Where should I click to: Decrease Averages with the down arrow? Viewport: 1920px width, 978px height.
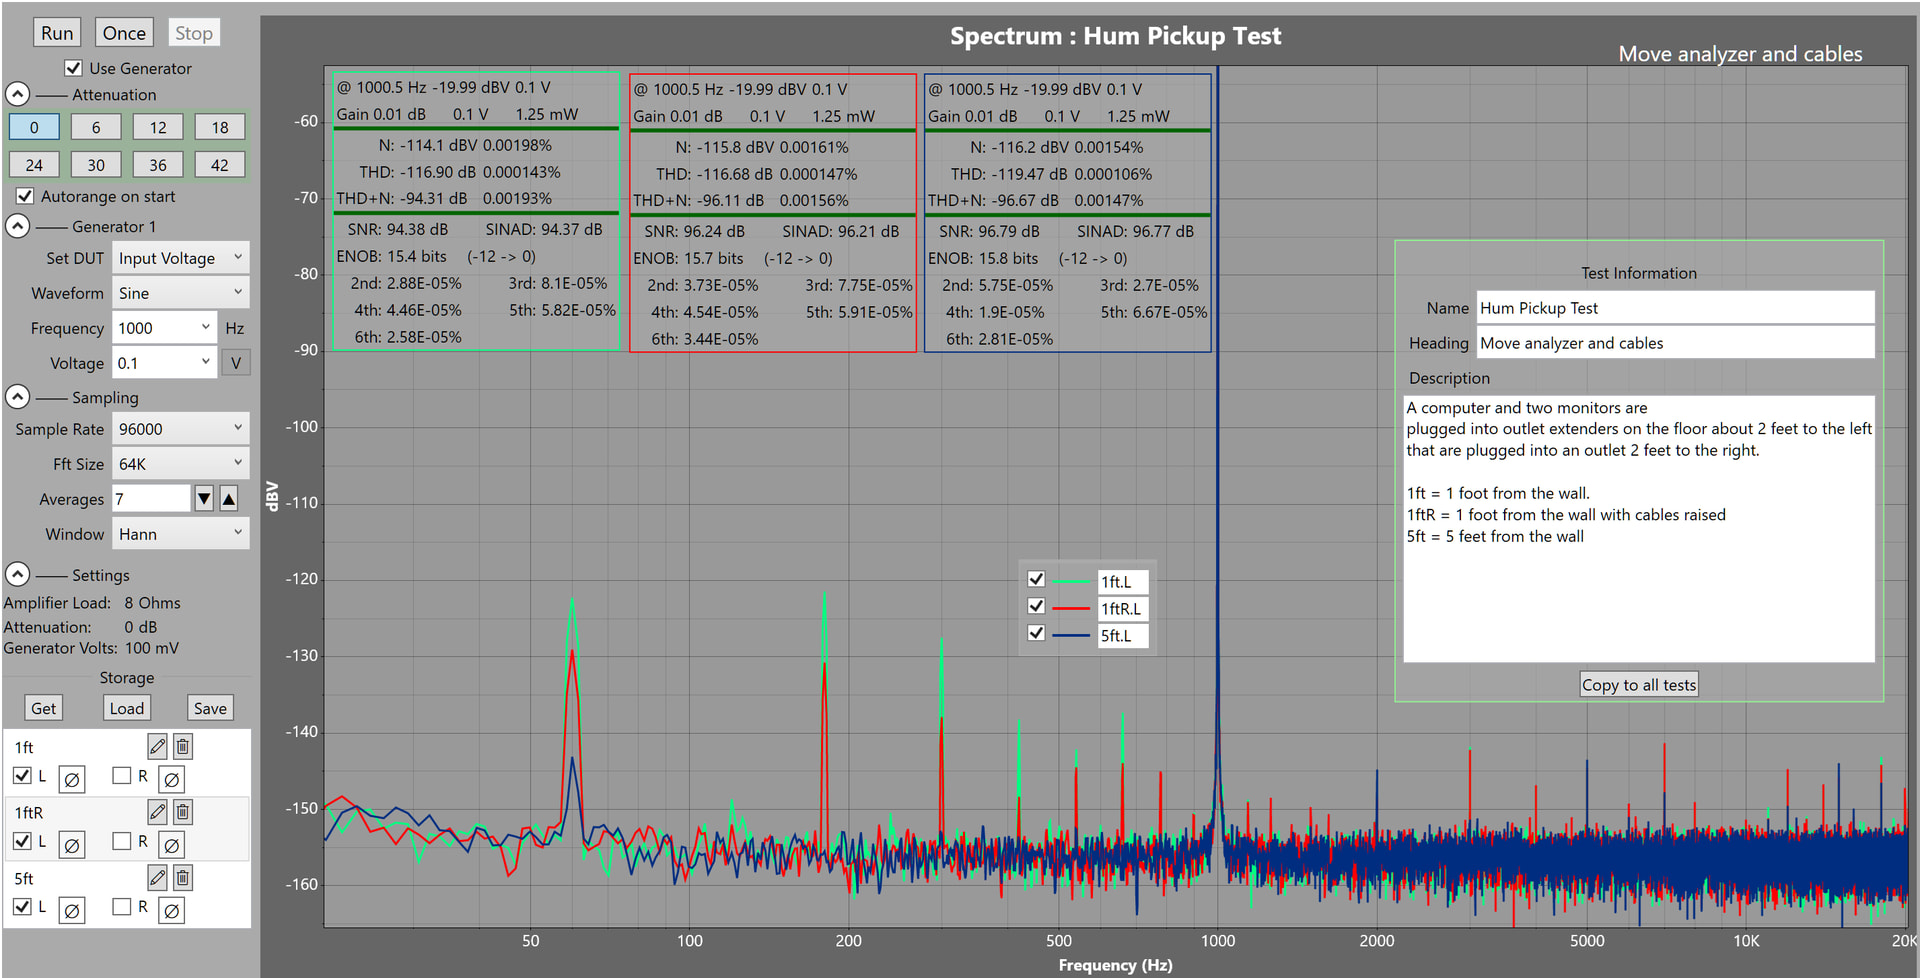point(204,498)
